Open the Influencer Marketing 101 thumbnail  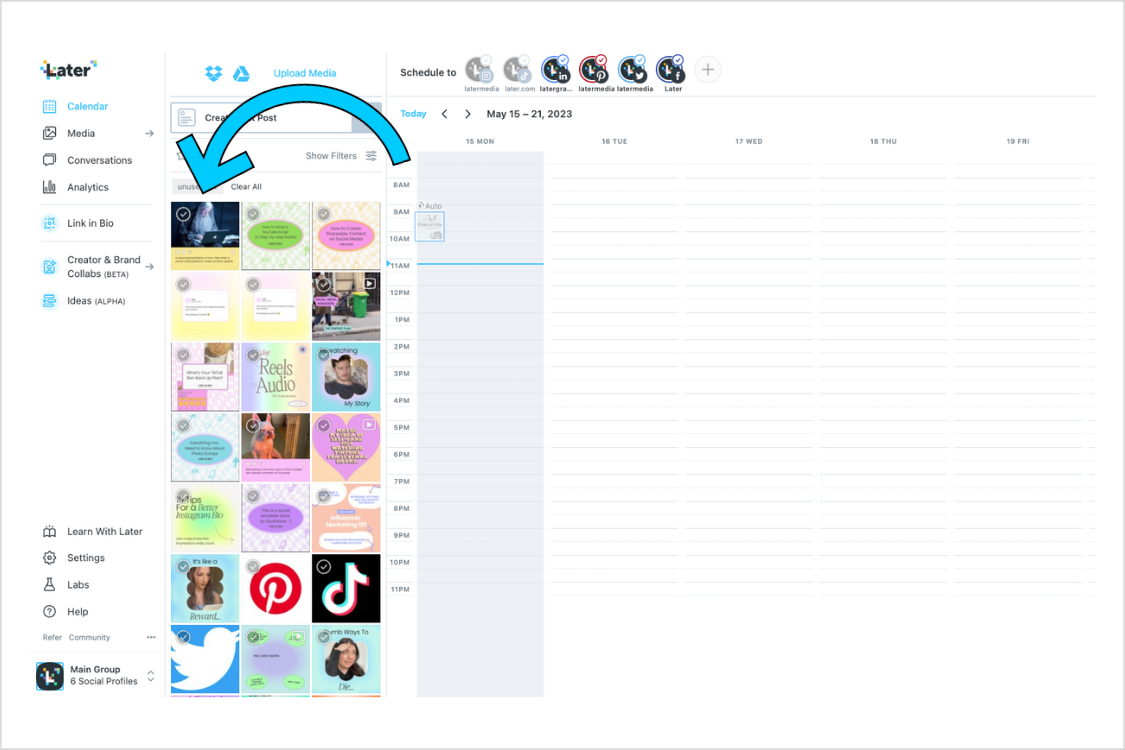[346, 517]
